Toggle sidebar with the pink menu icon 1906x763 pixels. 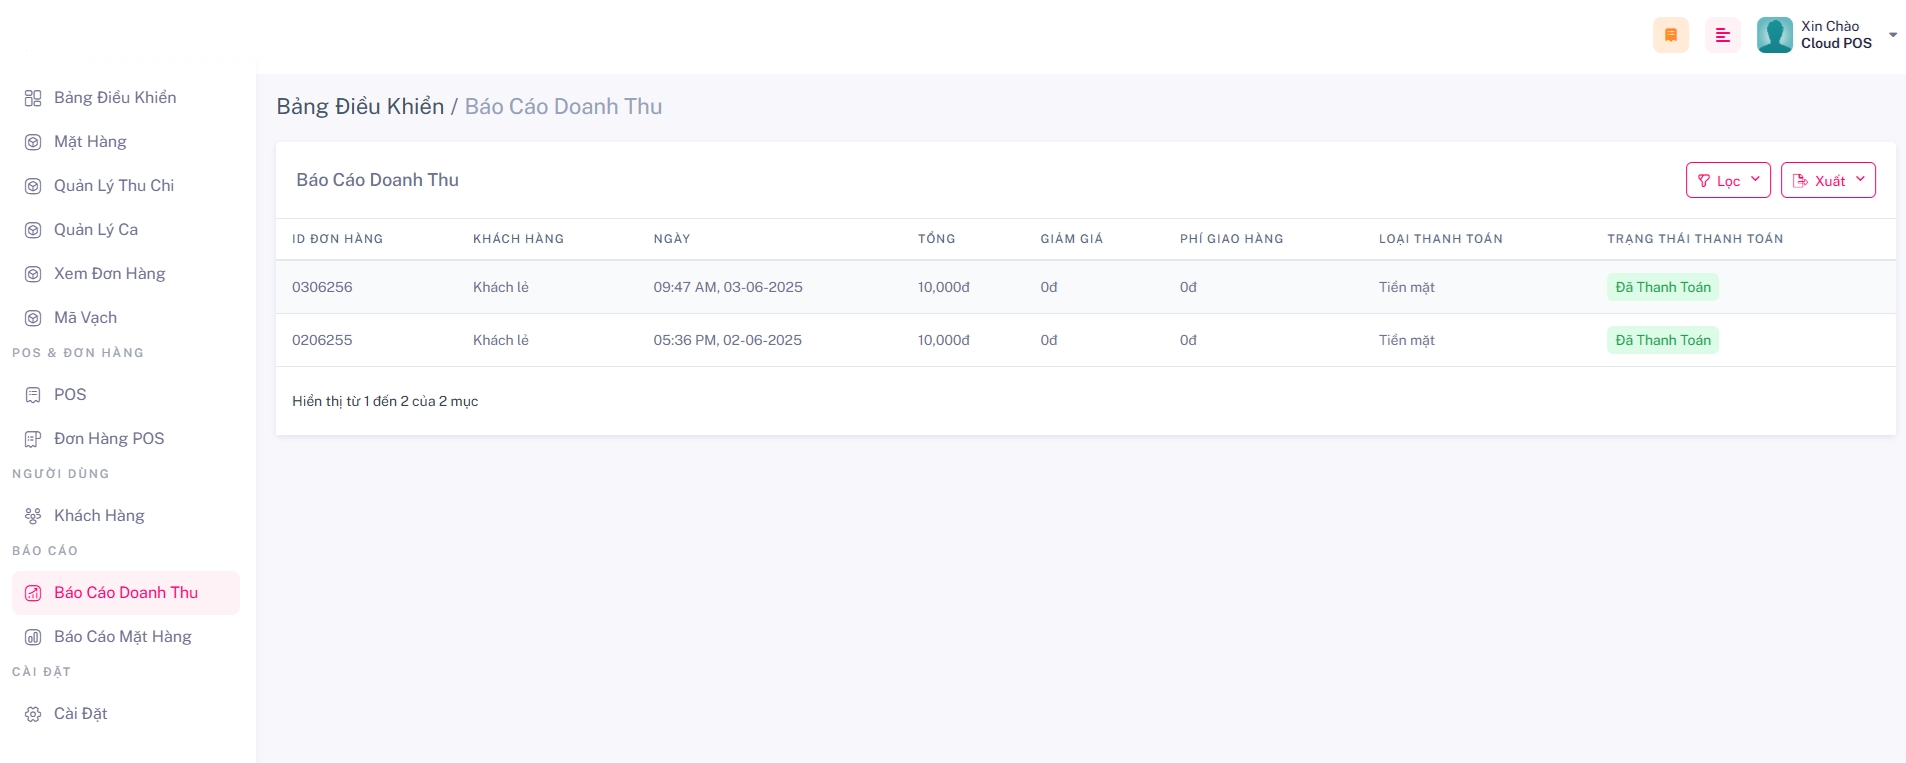[1722, 35]
